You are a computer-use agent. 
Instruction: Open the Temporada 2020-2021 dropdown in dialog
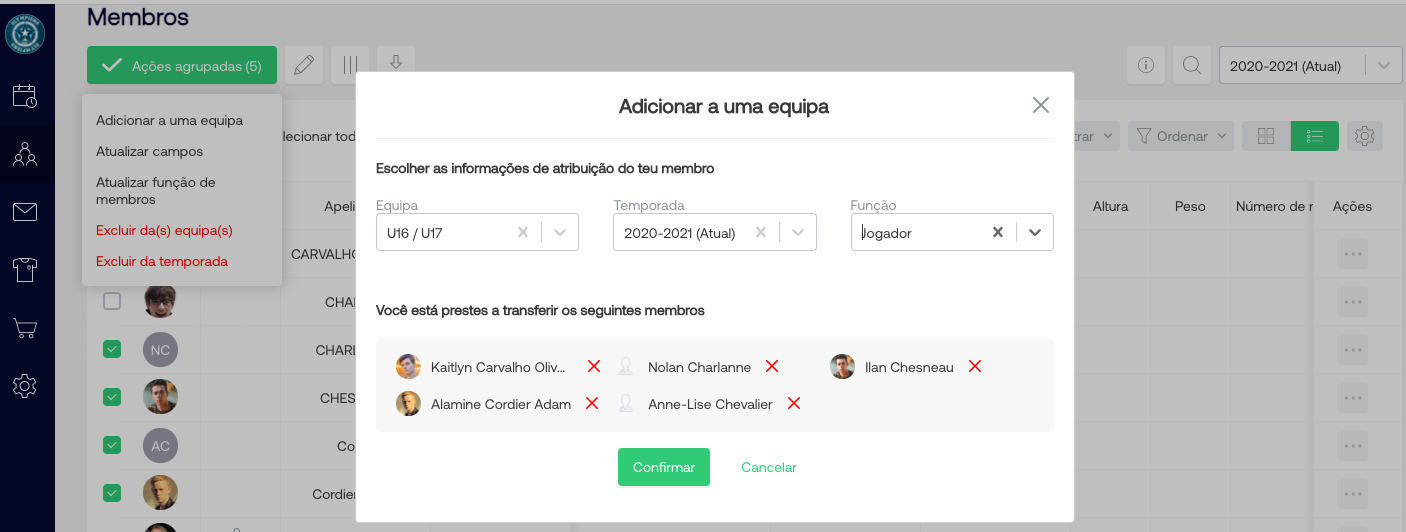[x=798, y=233]
